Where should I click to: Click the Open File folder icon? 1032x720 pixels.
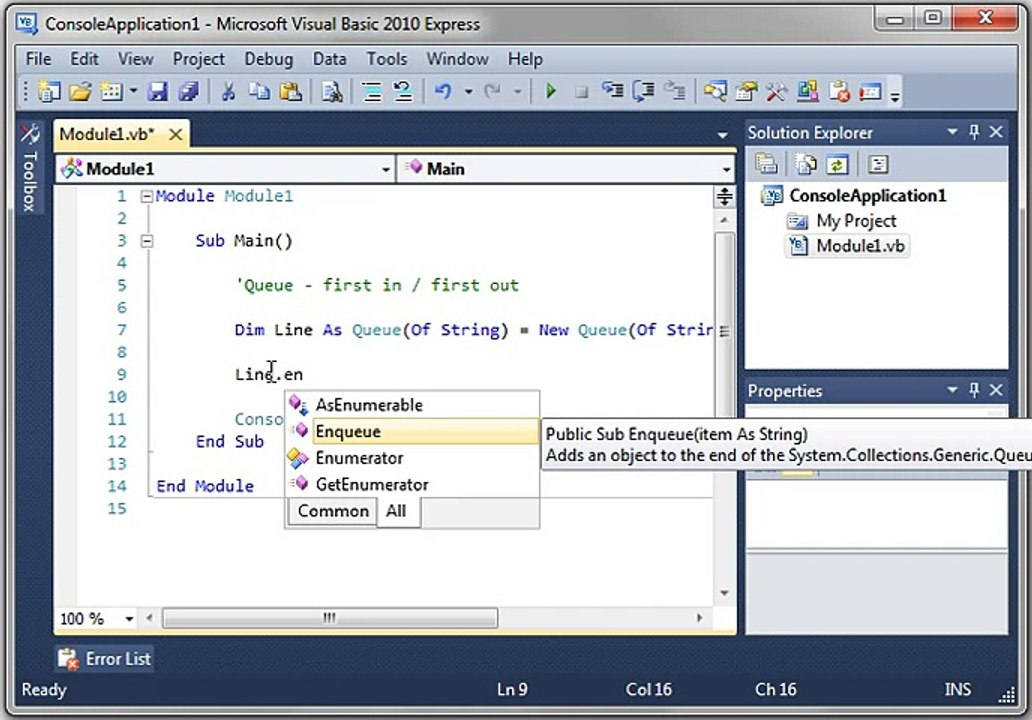point(80,91)
